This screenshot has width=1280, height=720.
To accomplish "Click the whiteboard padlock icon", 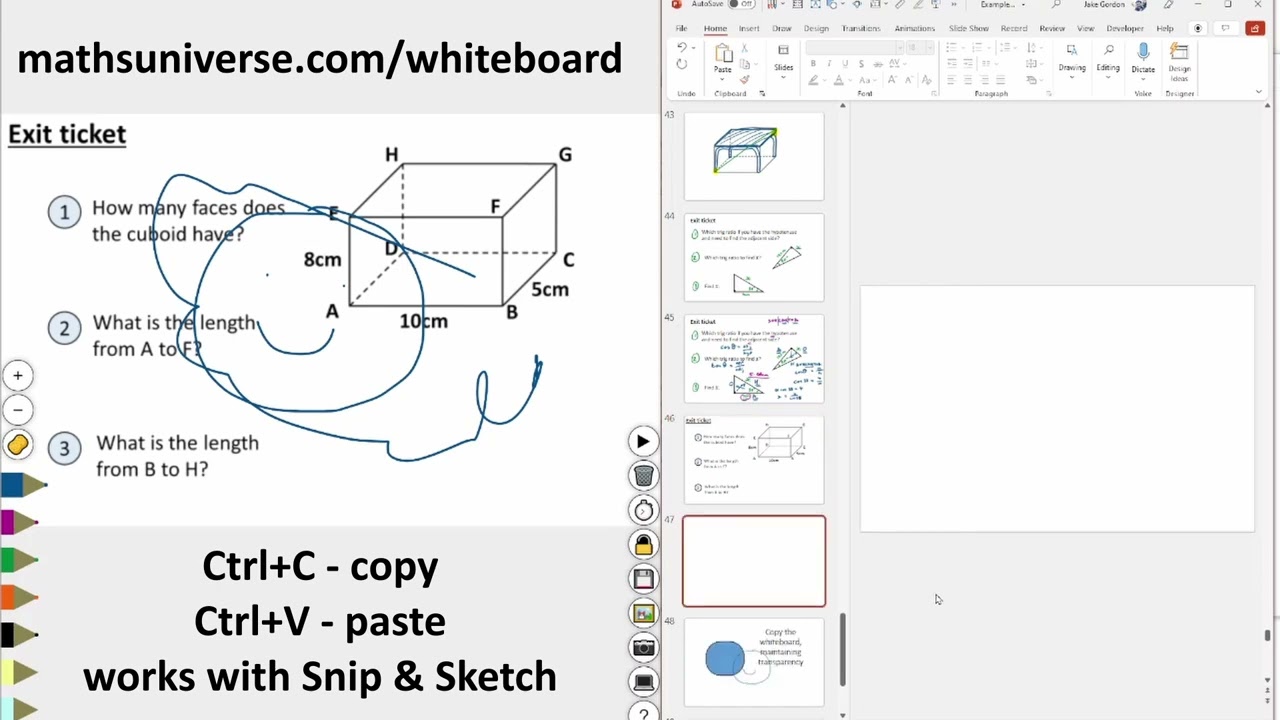I will 643,545.
